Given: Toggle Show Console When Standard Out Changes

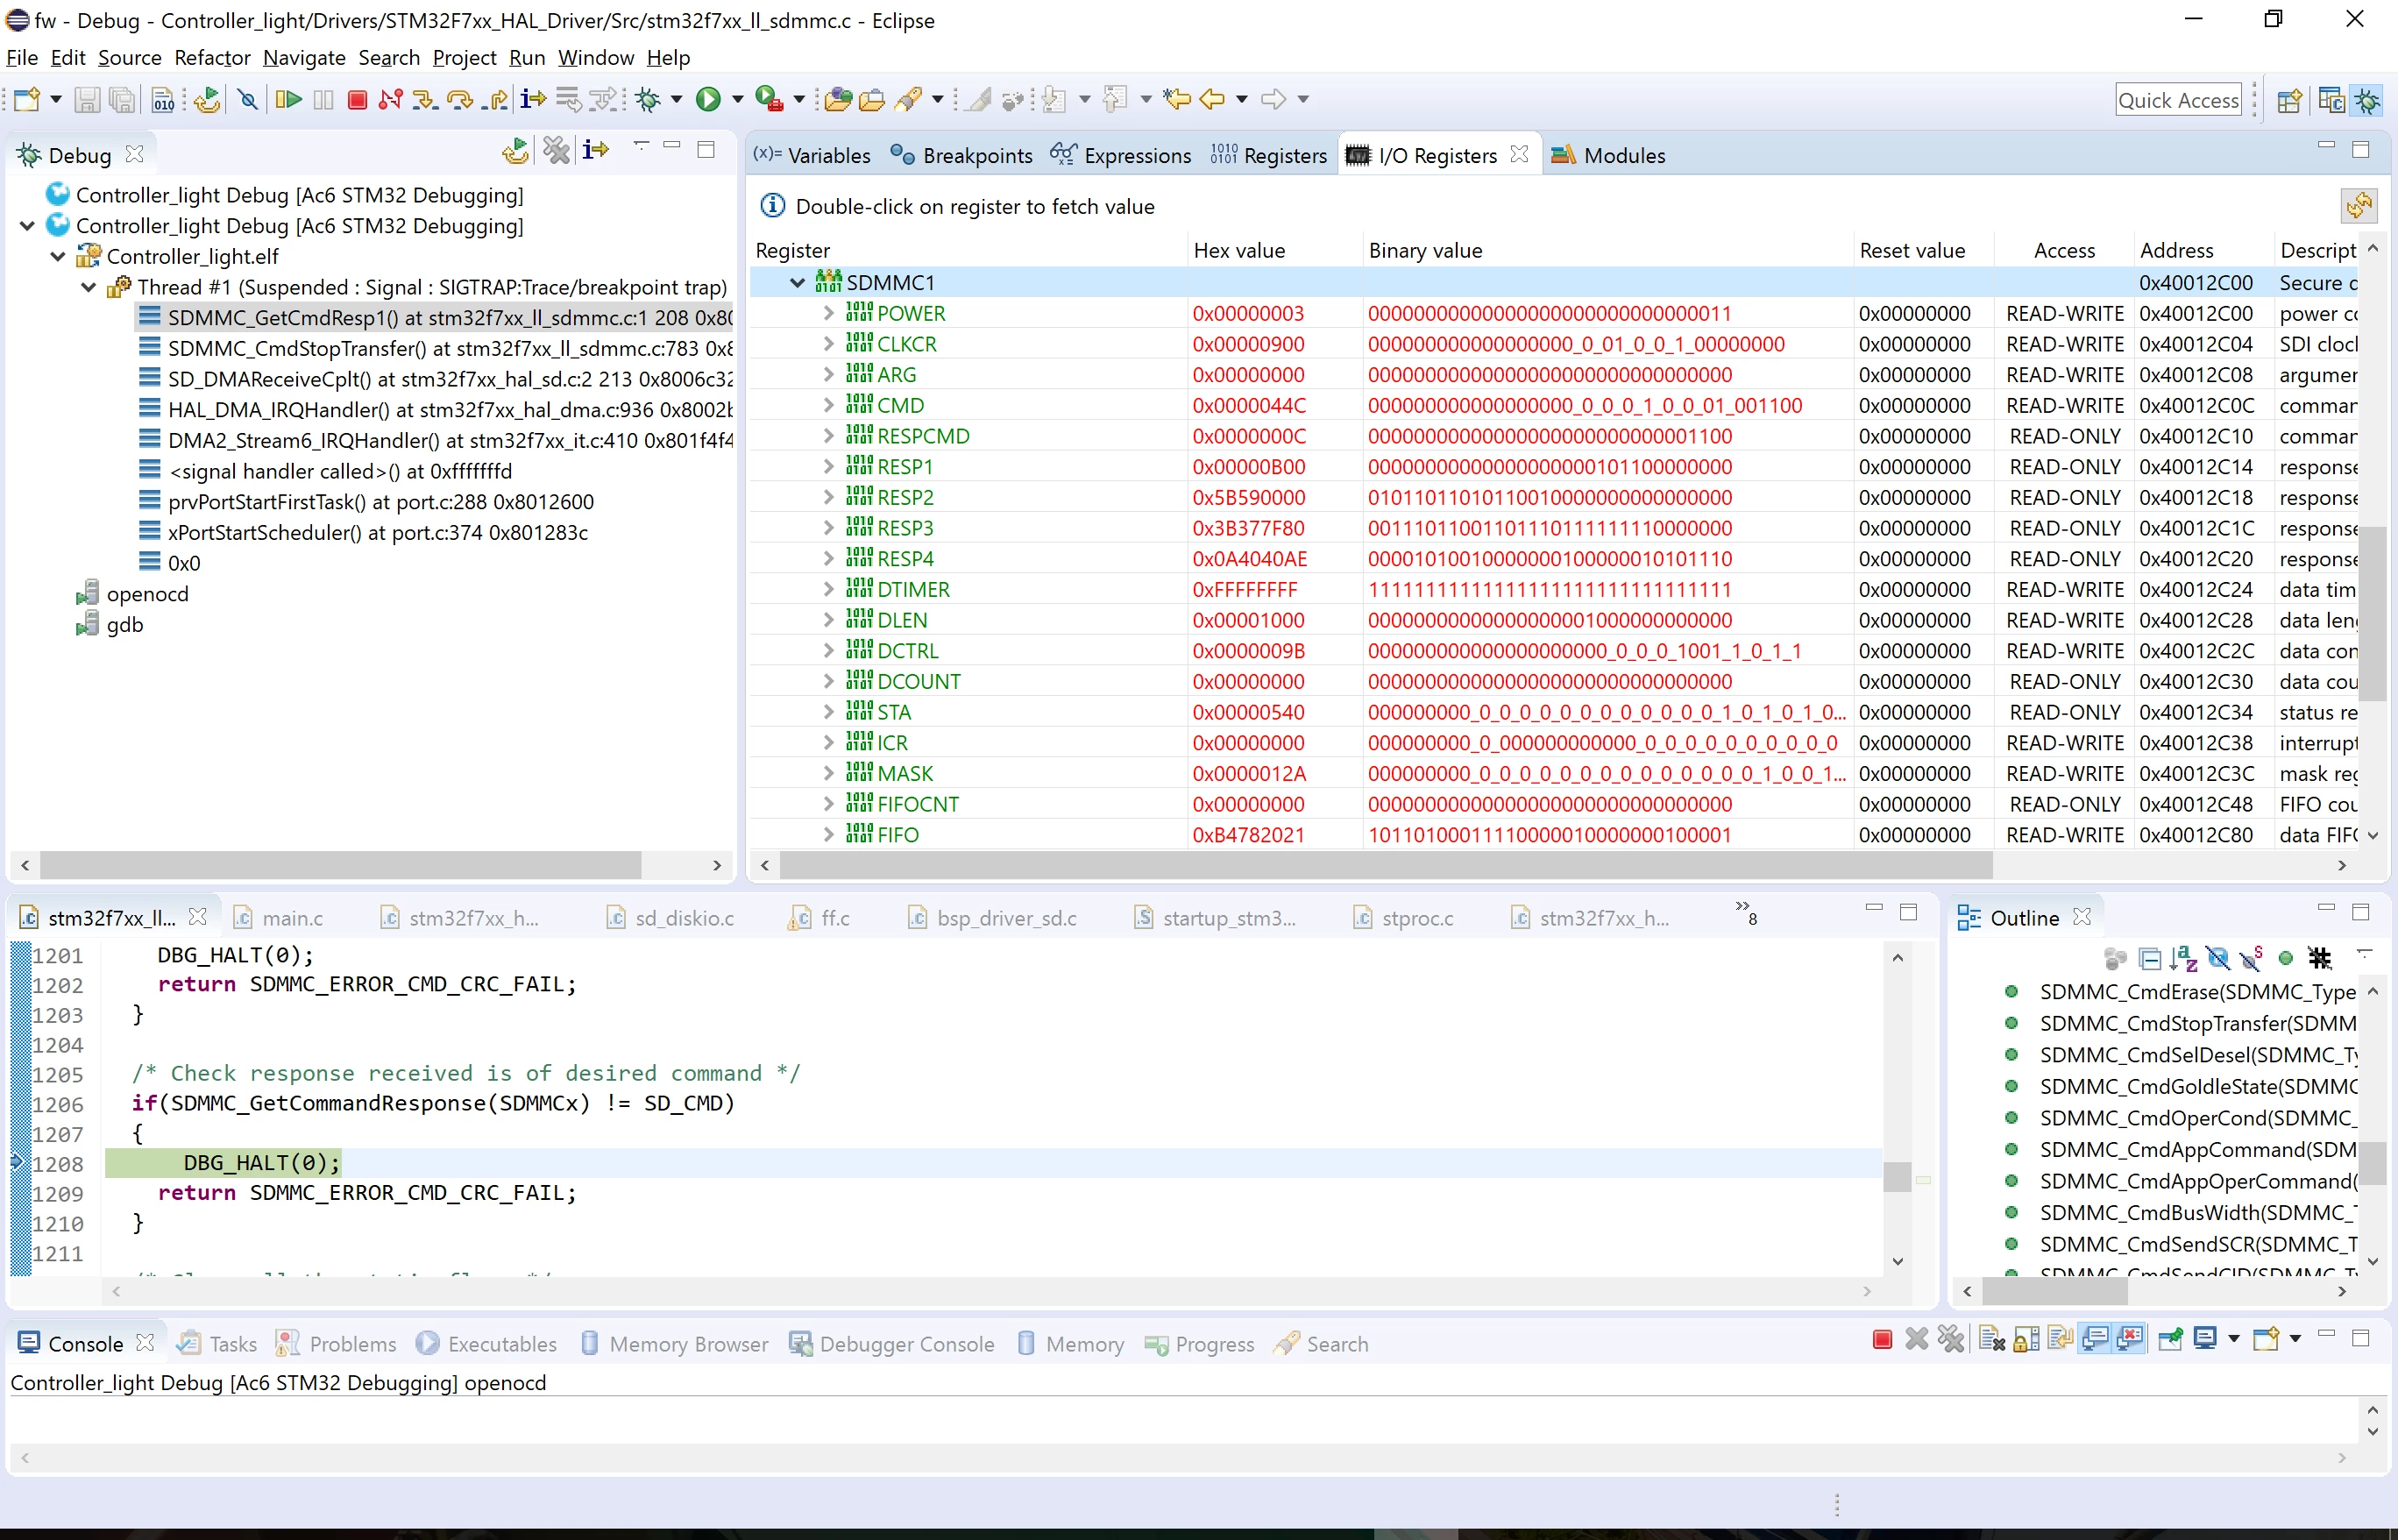Looking at the screenshot, I should (x=2096, y=1339).
